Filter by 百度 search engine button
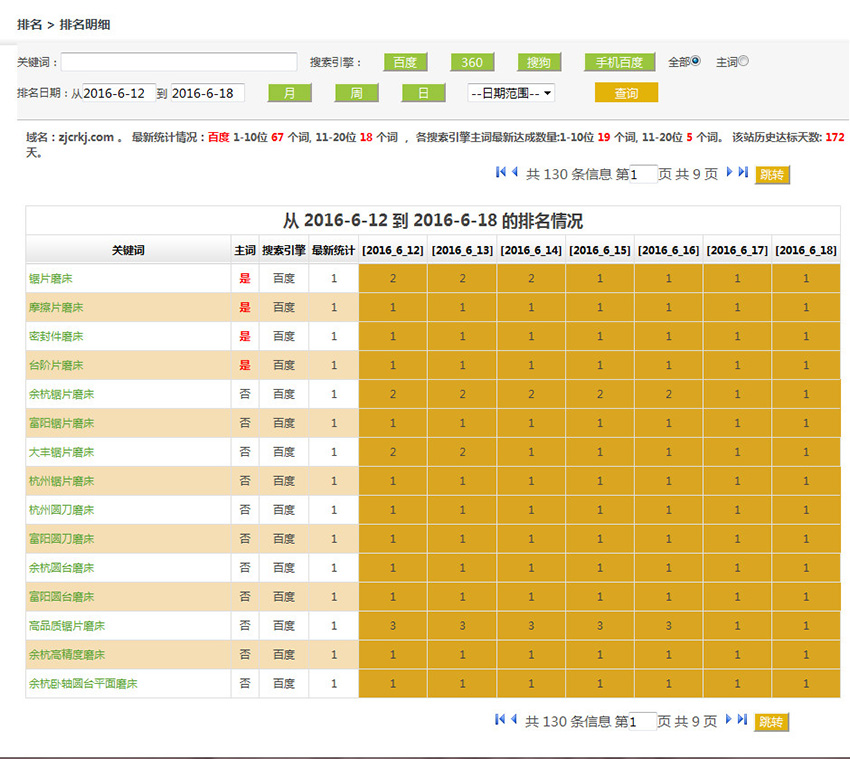850x759 pixels. point(405,62)
